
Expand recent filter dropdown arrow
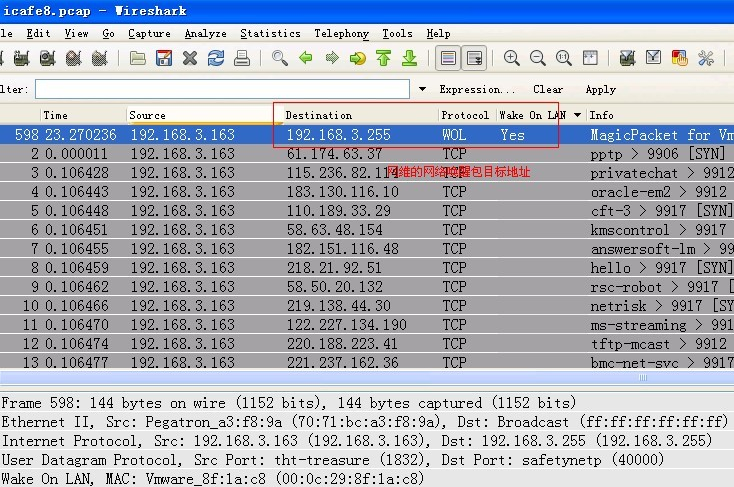coord(422,89)
